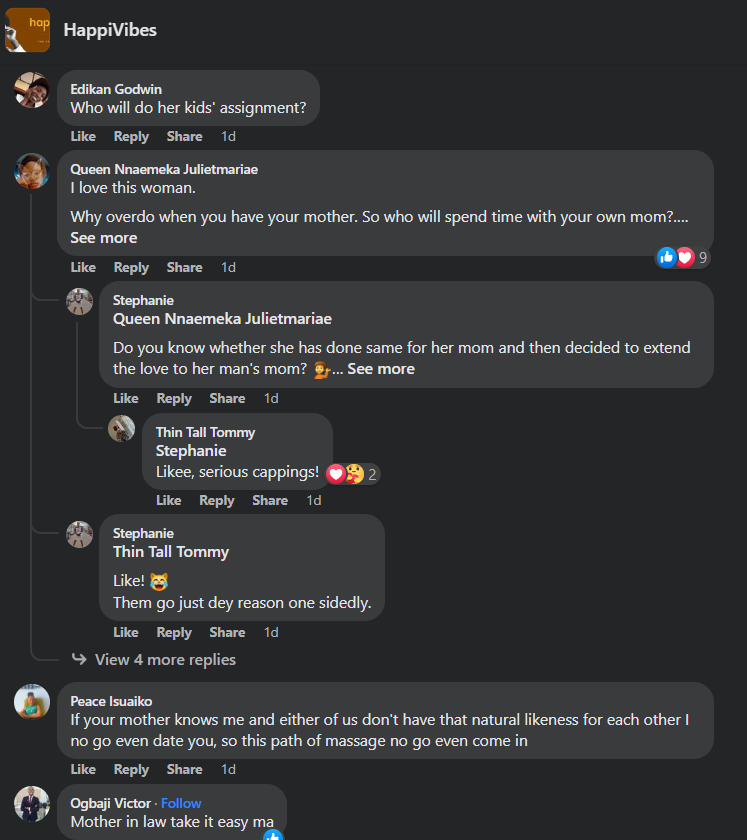Expand View 4 more replies
Viewport: 747px width, 840px height.
tap(165, 660)
